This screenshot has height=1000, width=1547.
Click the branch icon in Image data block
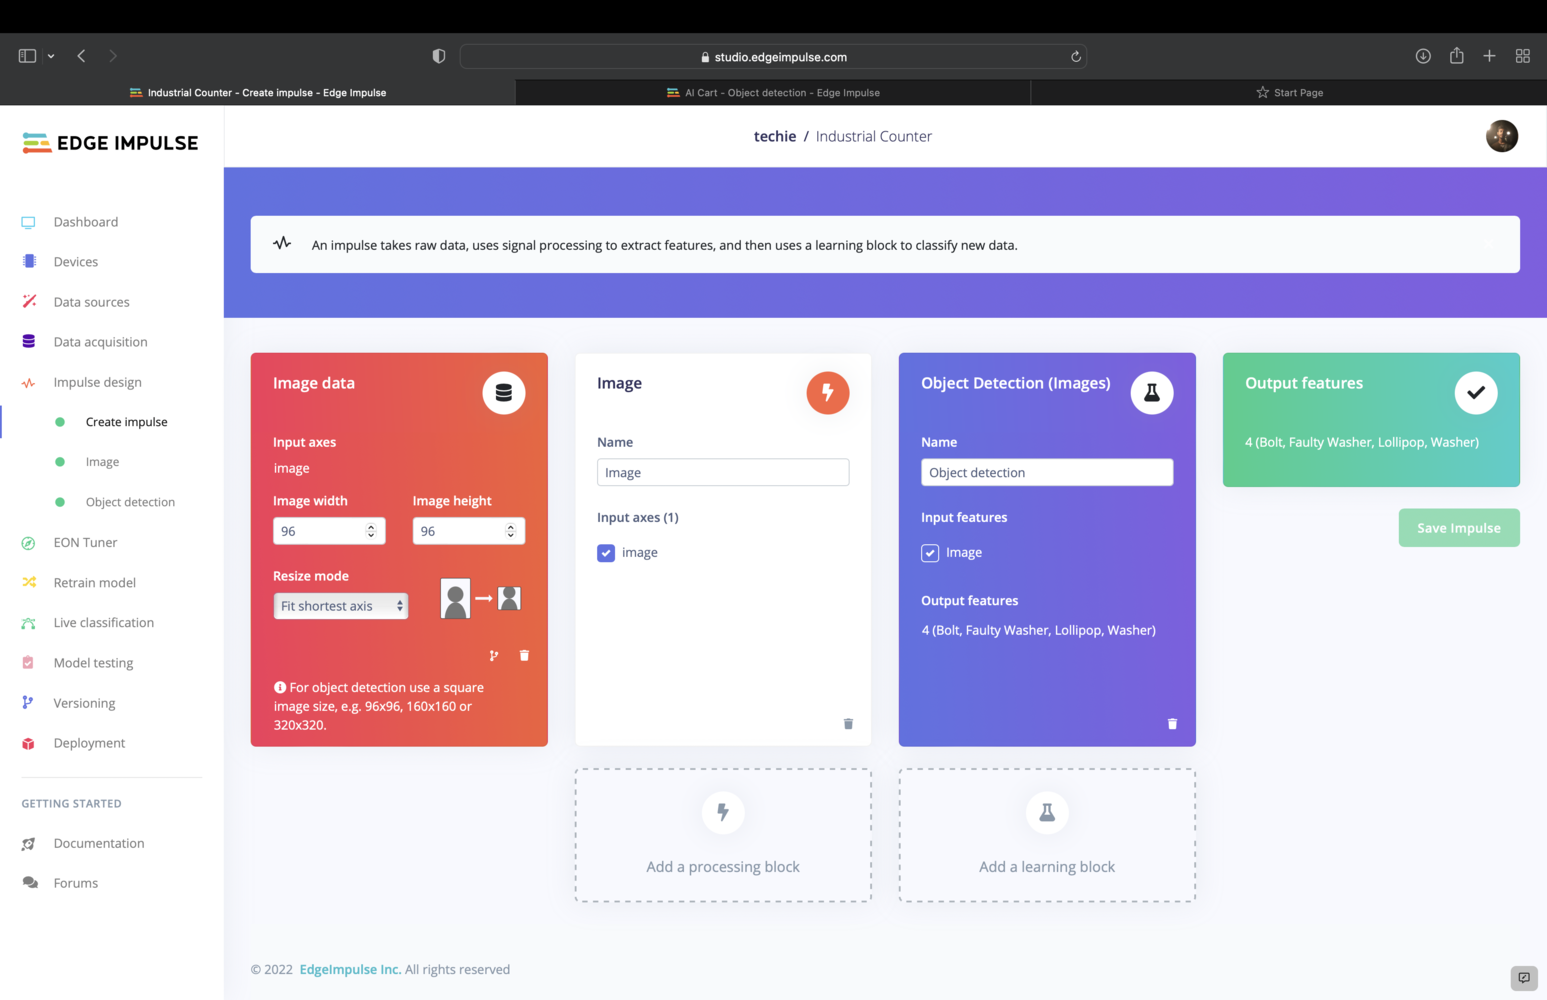click(494, 656)
